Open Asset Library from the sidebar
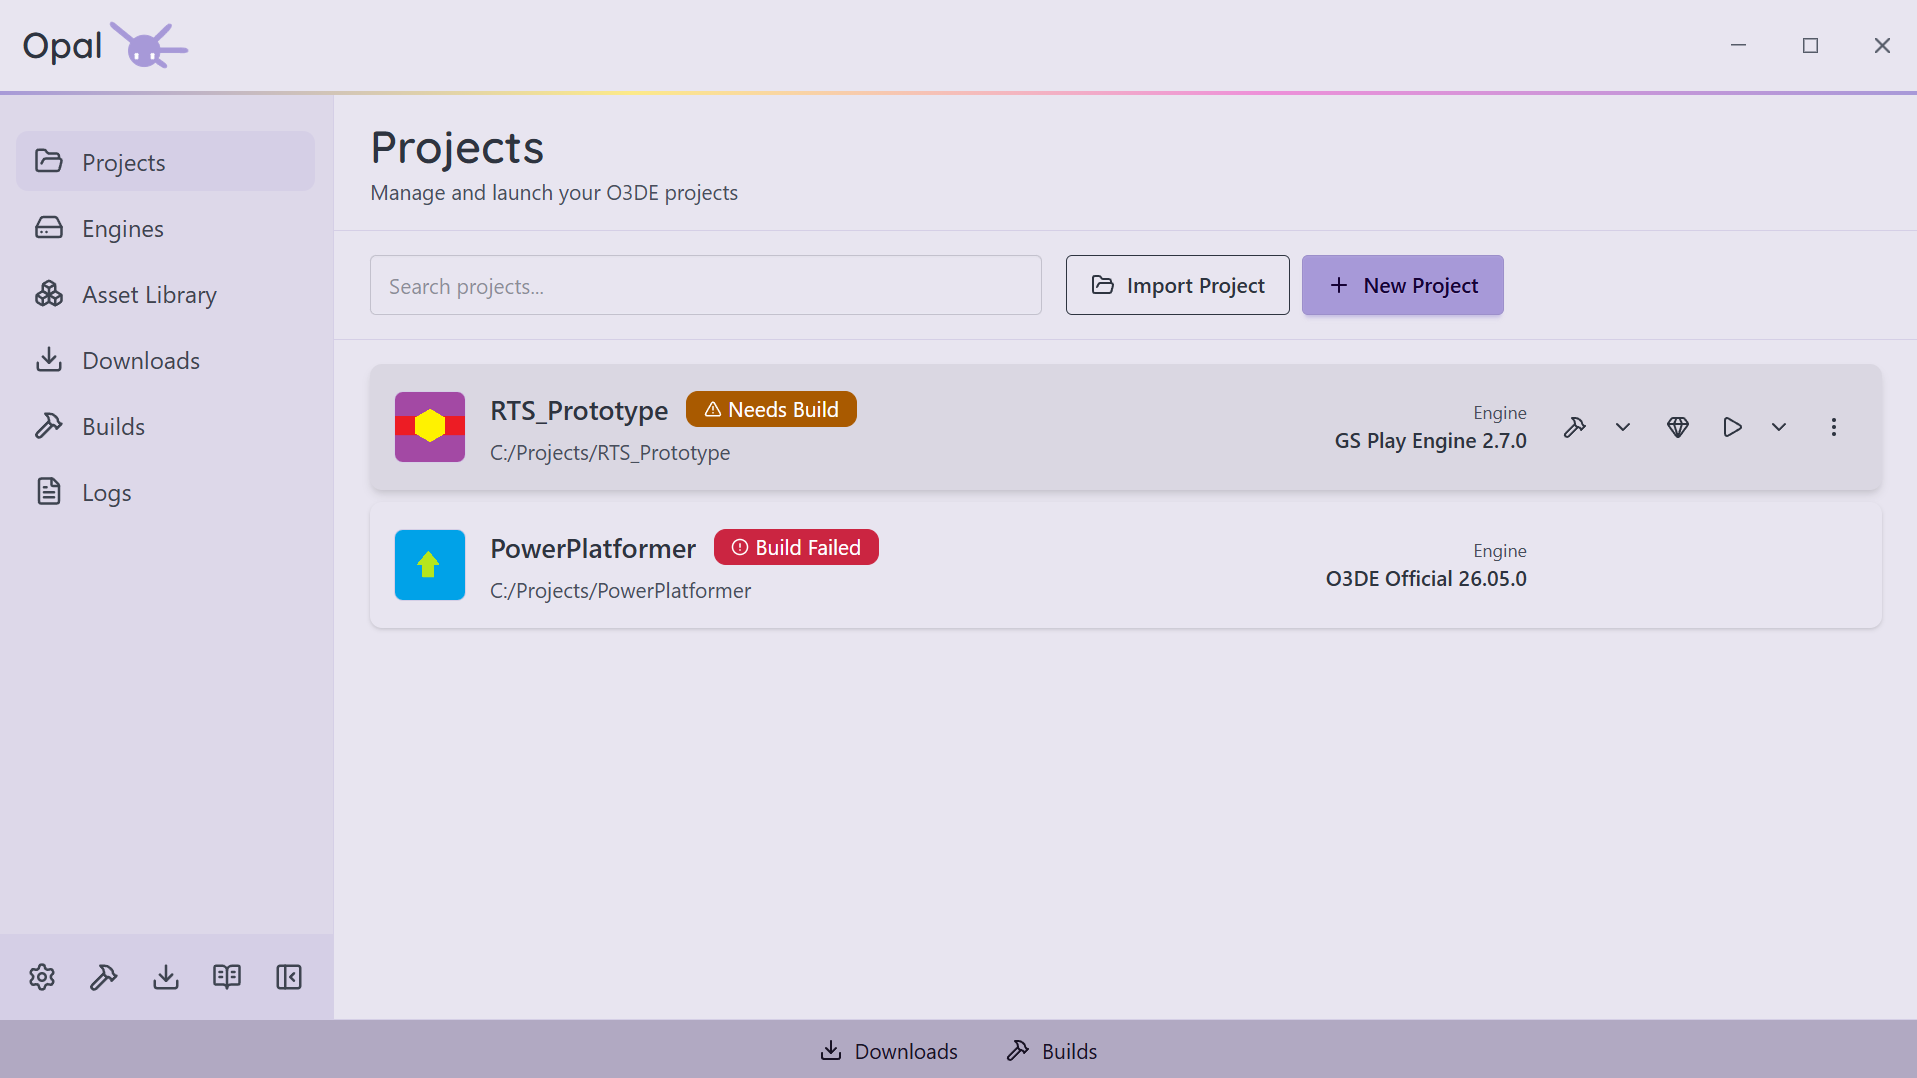The image size is (1917, 1078). pos(165,294)
